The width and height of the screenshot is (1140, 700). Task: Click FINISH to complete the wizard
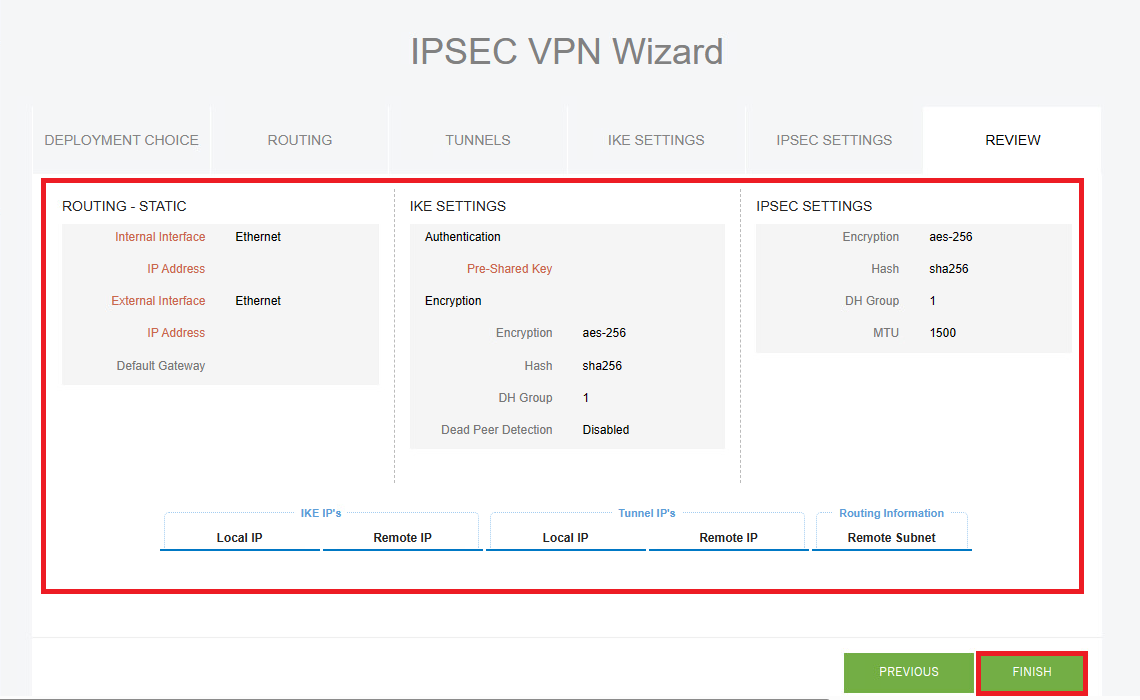click(x=1031, y=672)
